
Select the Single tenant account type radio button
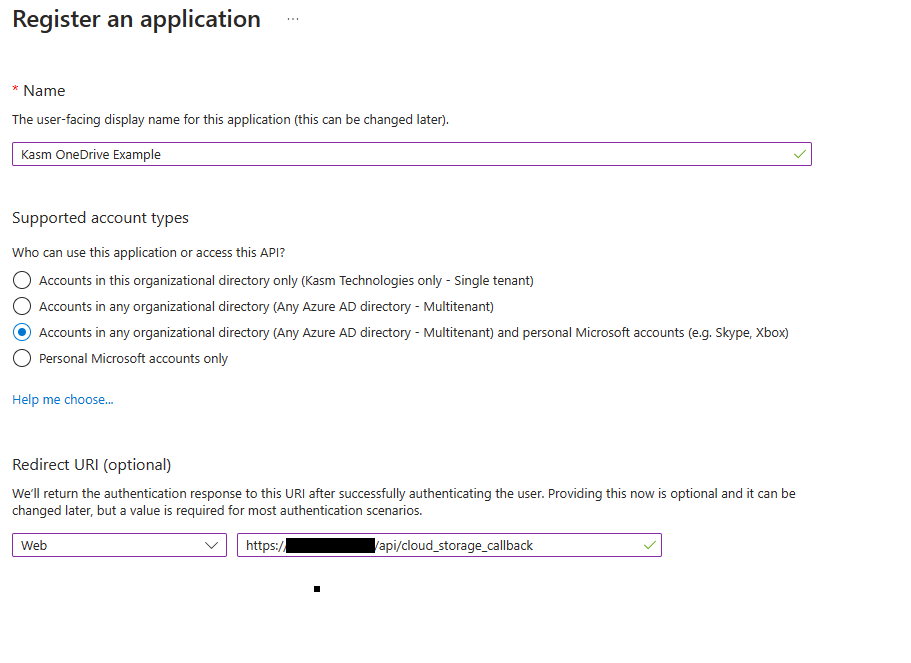click(22, 280)
